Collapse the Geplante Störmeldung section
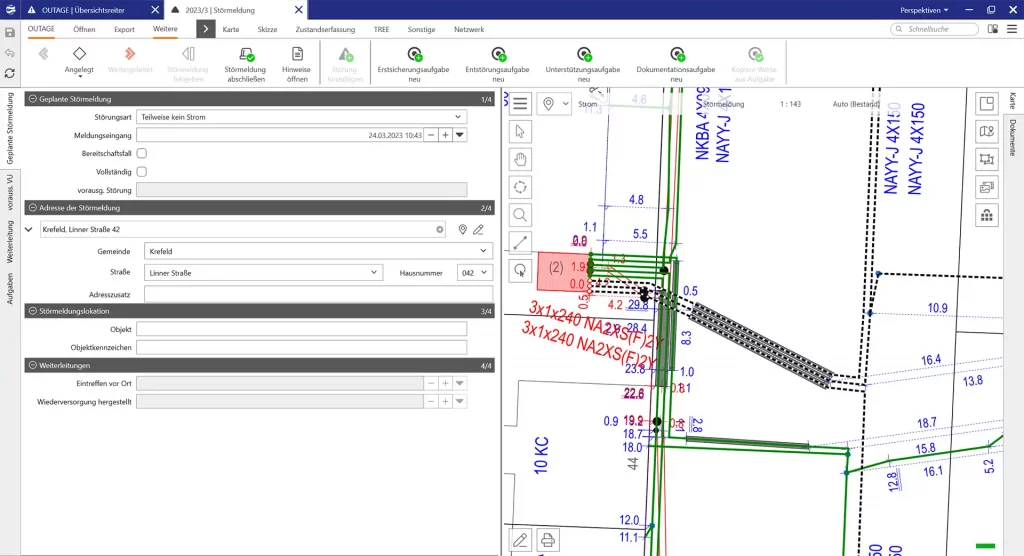 (x=33, y=99)
